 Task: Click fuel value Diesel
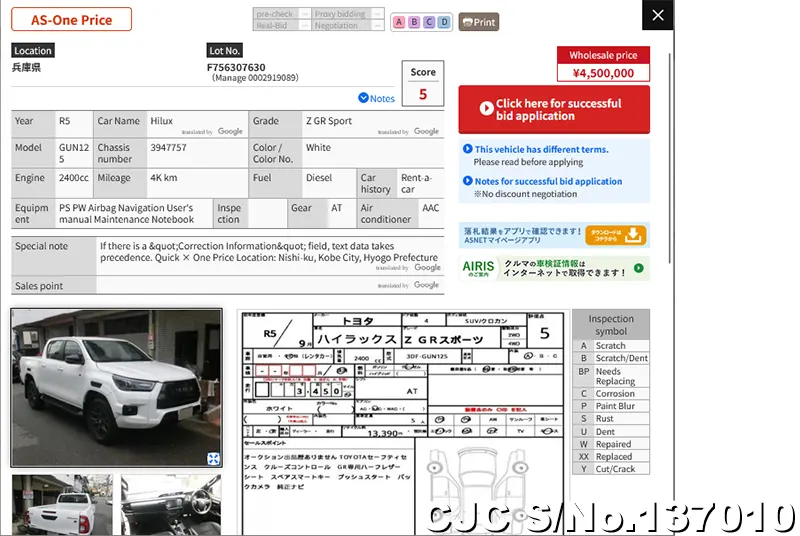[319, 177]
